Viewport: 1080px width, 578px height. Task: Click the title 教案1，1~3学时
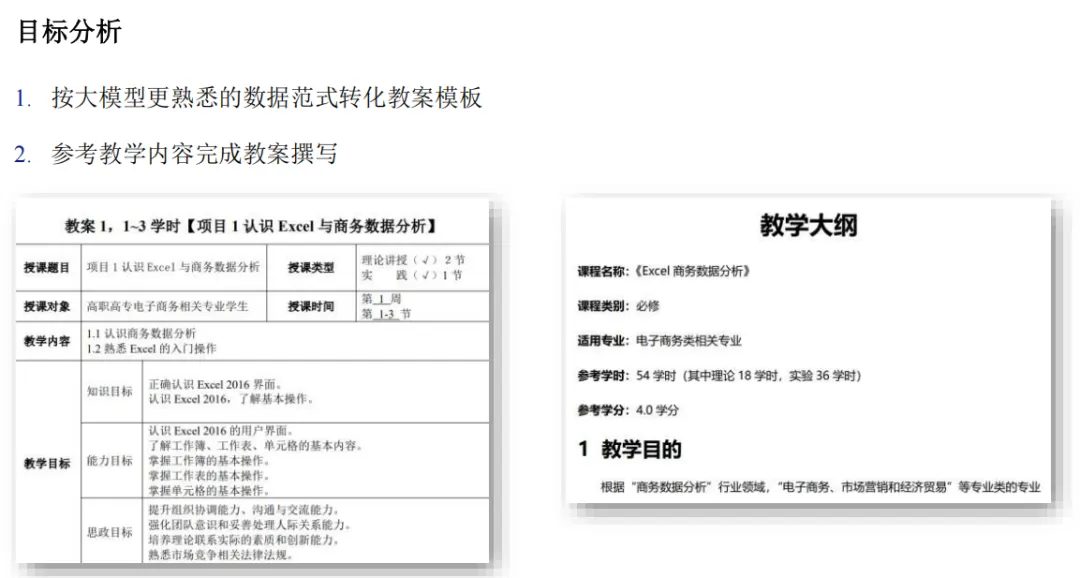(123, 226)
